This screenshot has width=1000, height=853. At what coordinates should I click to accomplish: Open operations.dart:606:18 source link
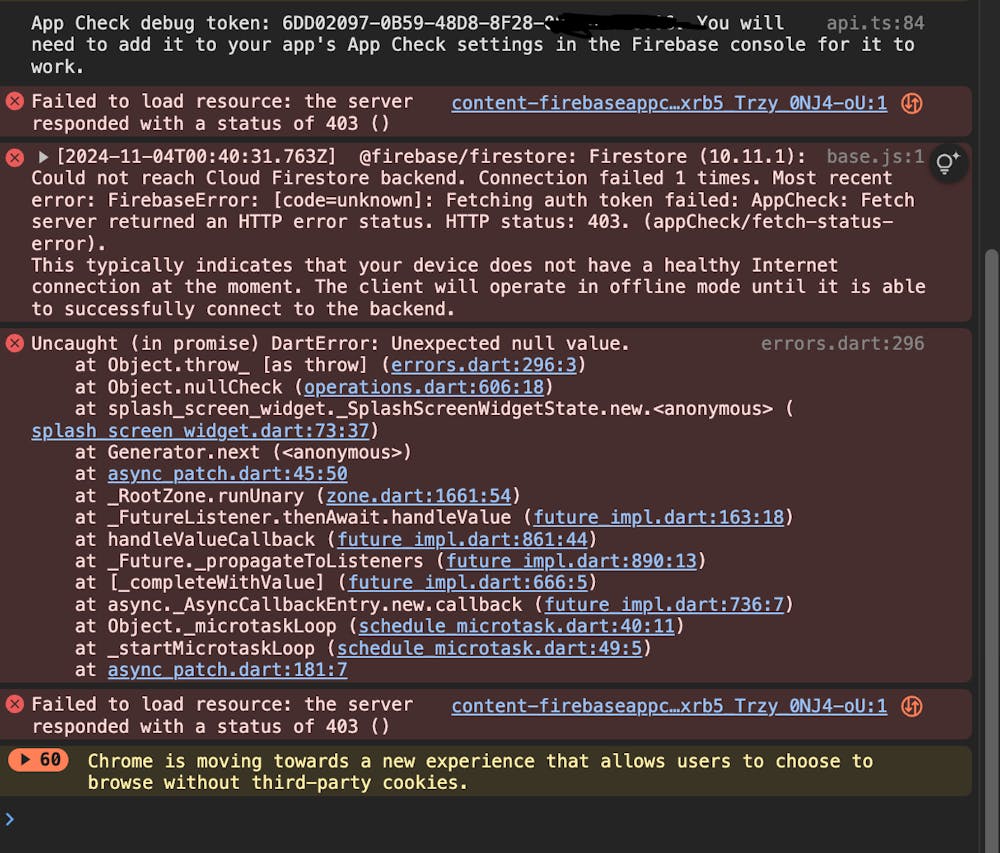pos(424,388)
